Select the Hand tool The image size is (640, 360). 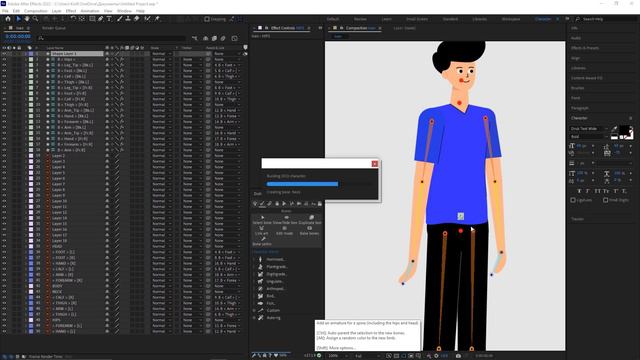click(27, 19)
